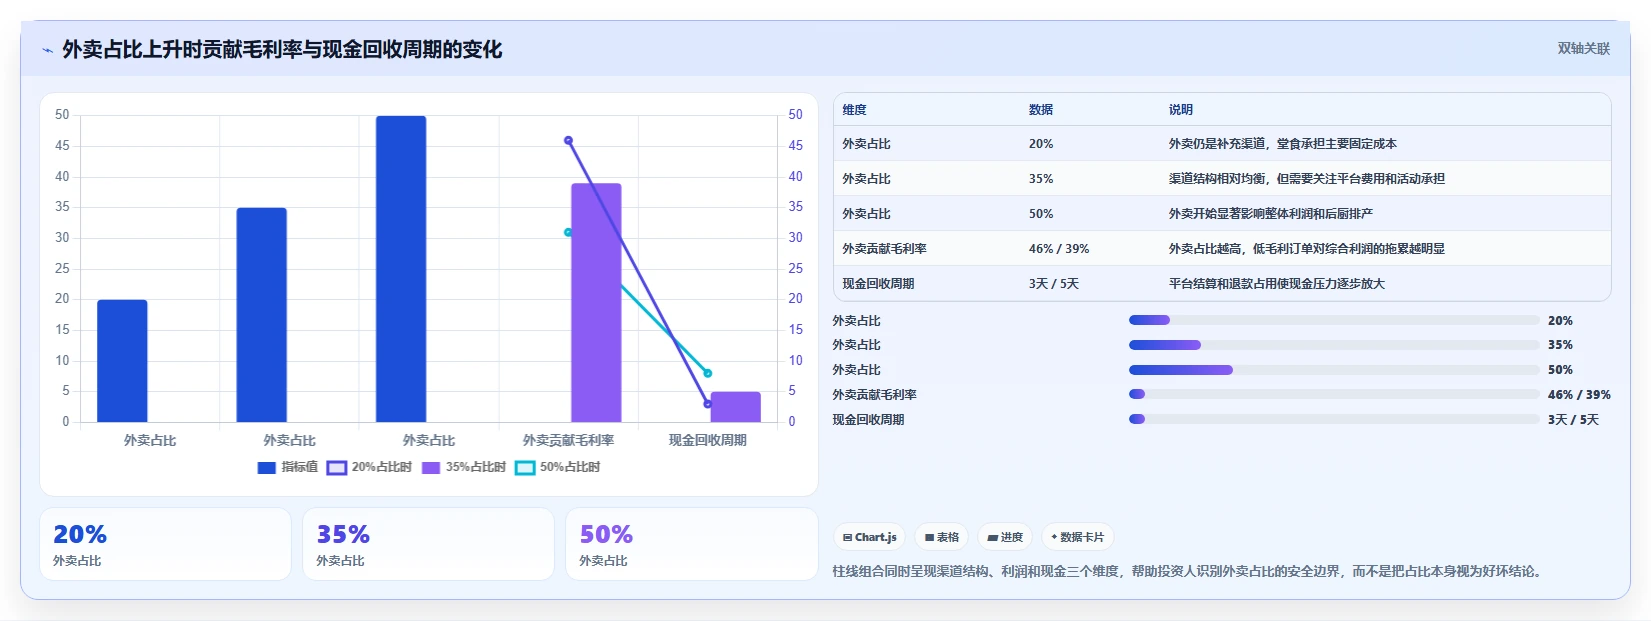Click the description 平台结算和退款占用使现金压力逐步放大

click(x=1277, y=284)
